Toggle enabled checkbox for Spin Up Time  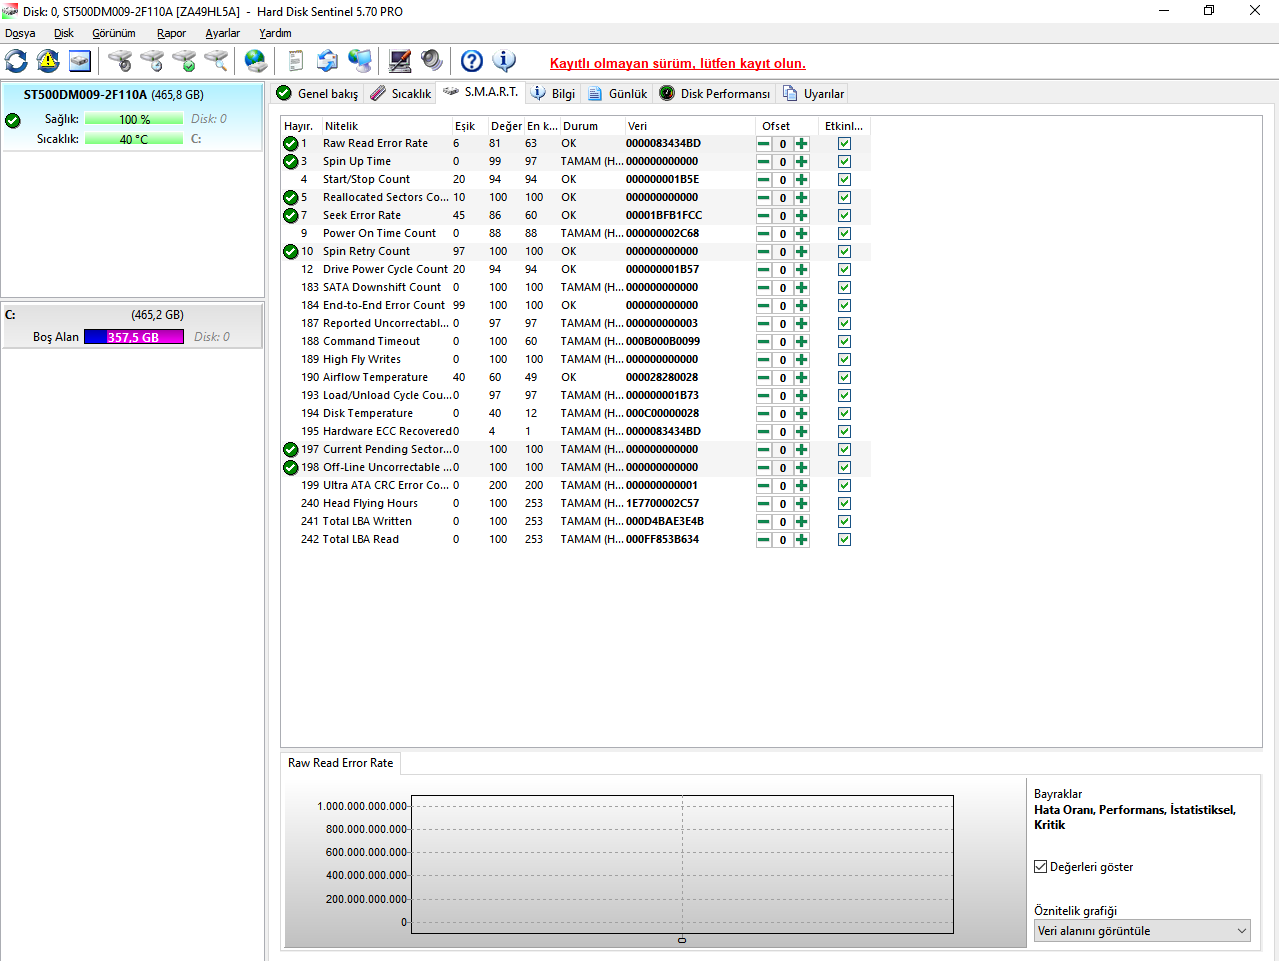pyautogui.click(x=844, y=162)
